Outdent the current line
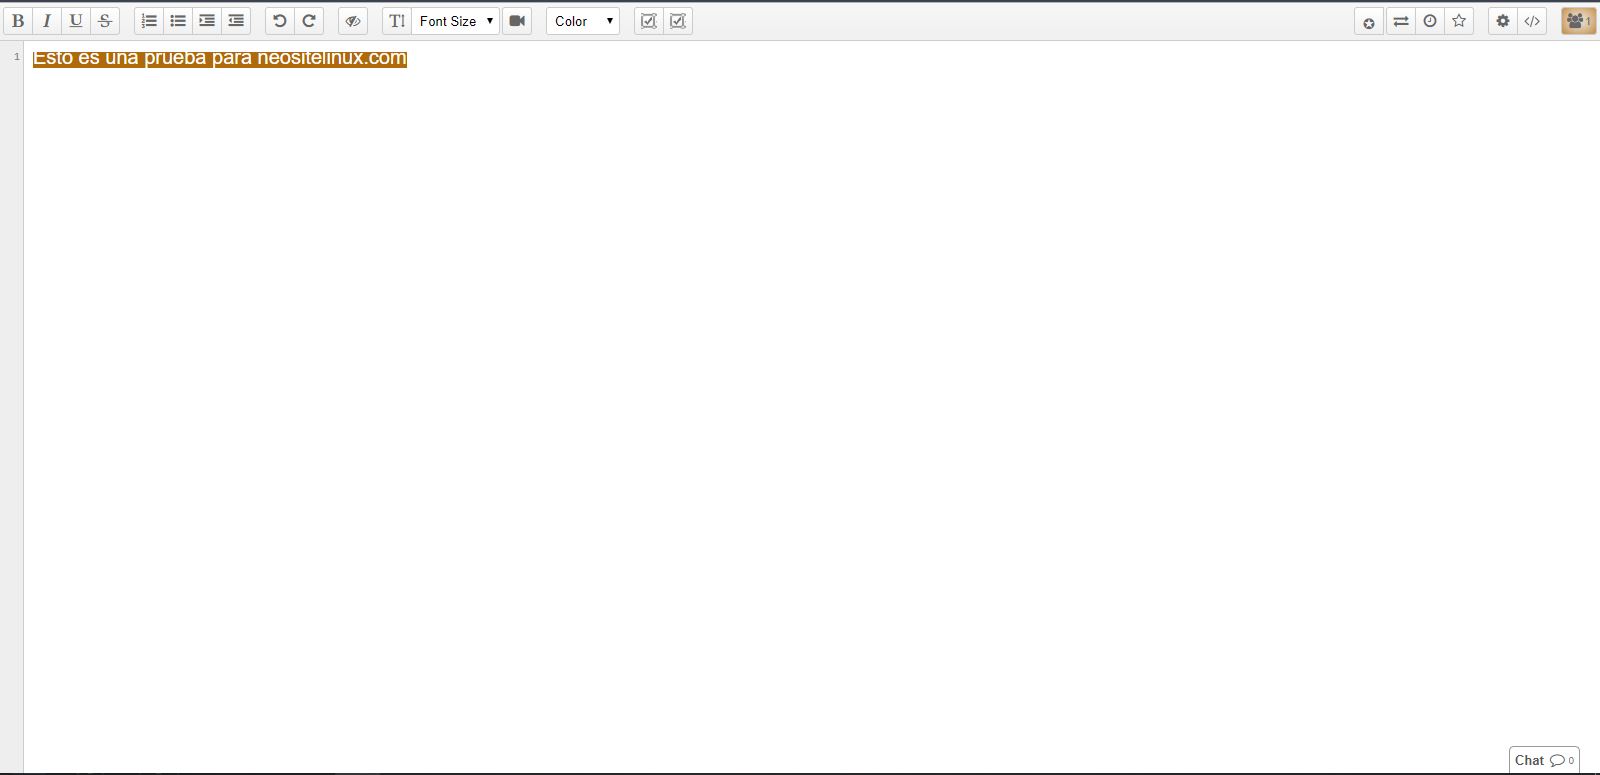The height and width of the screenshot is (775, 1600). [x=236, y=21]
